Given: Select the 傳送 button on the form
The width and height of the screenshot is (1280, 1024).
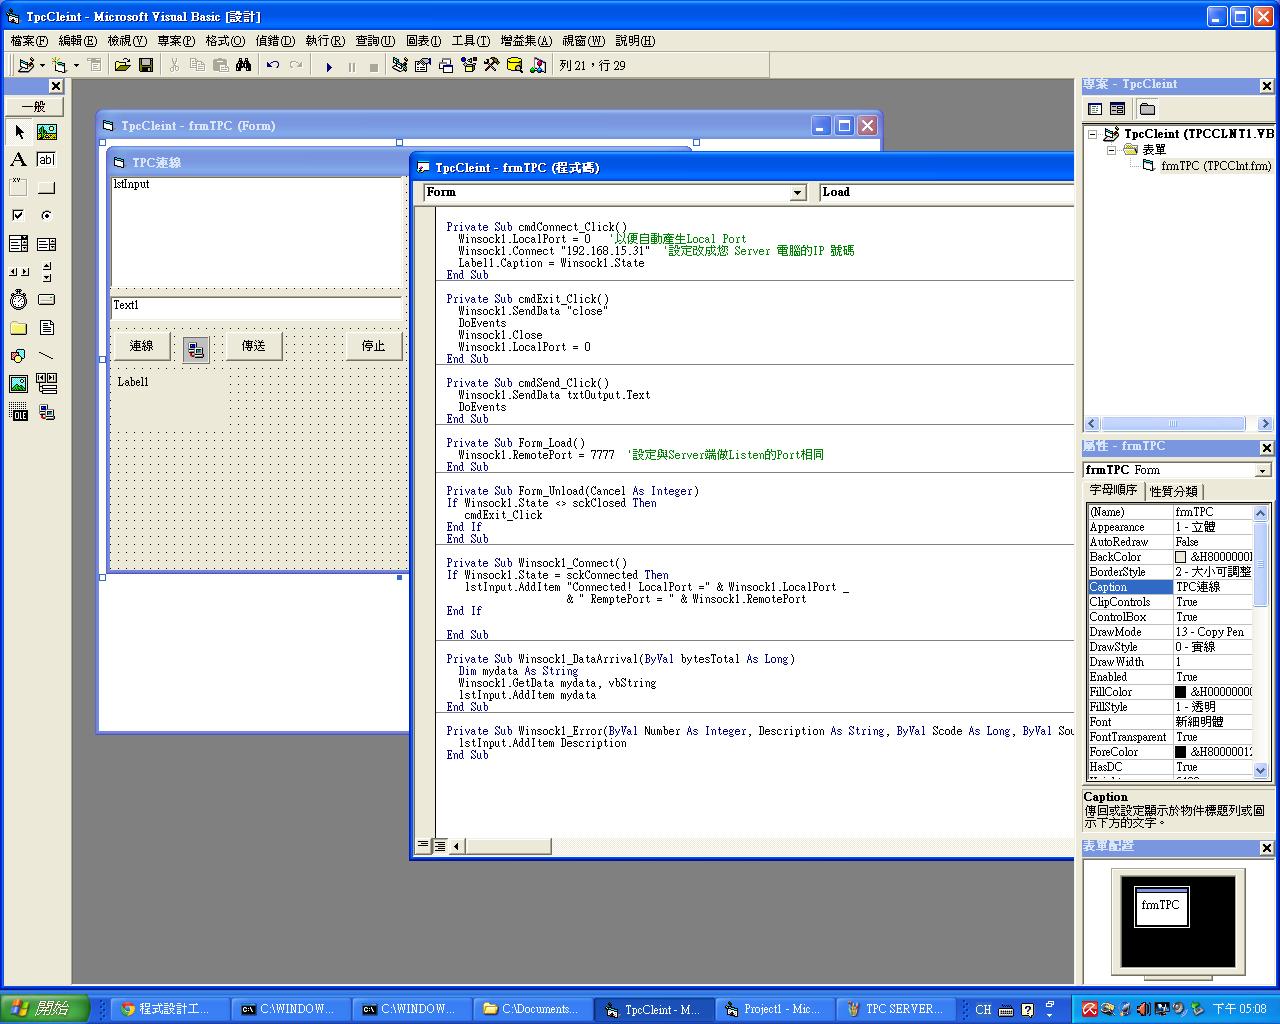Looking at the screenshot, I should tap(253, 346).
